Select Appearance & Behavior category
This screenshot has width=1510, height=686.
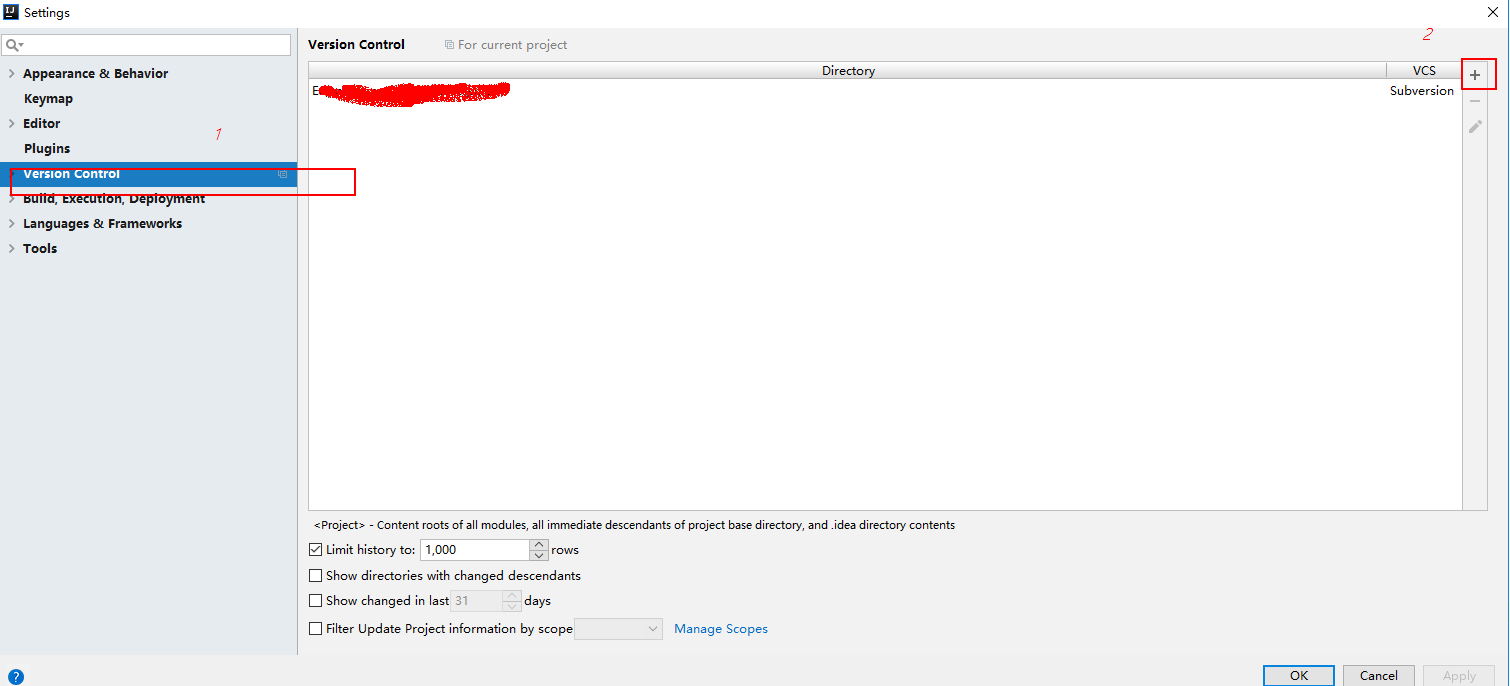pos(96,74)
